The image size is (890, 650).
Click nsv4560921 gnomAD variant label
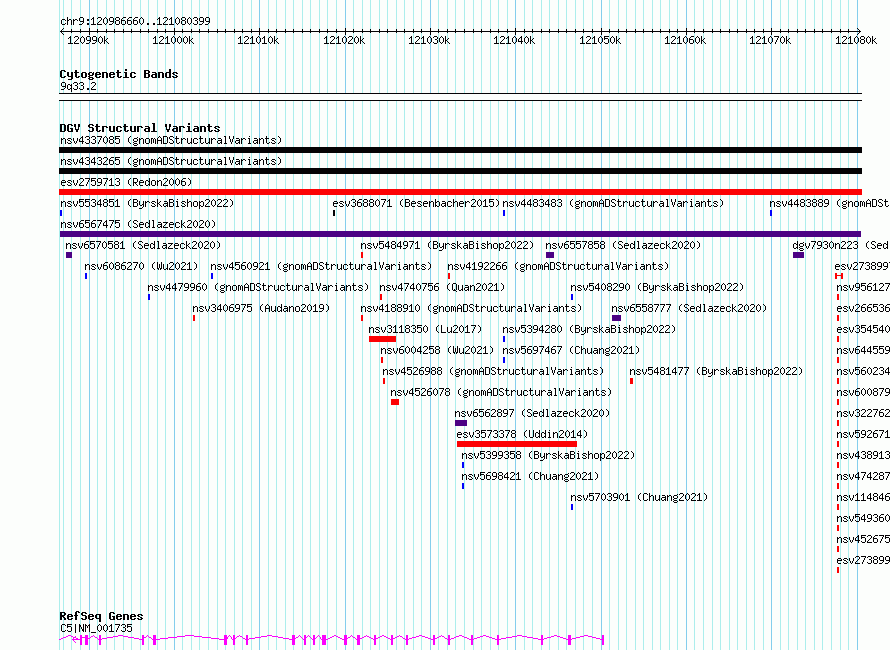321,266
